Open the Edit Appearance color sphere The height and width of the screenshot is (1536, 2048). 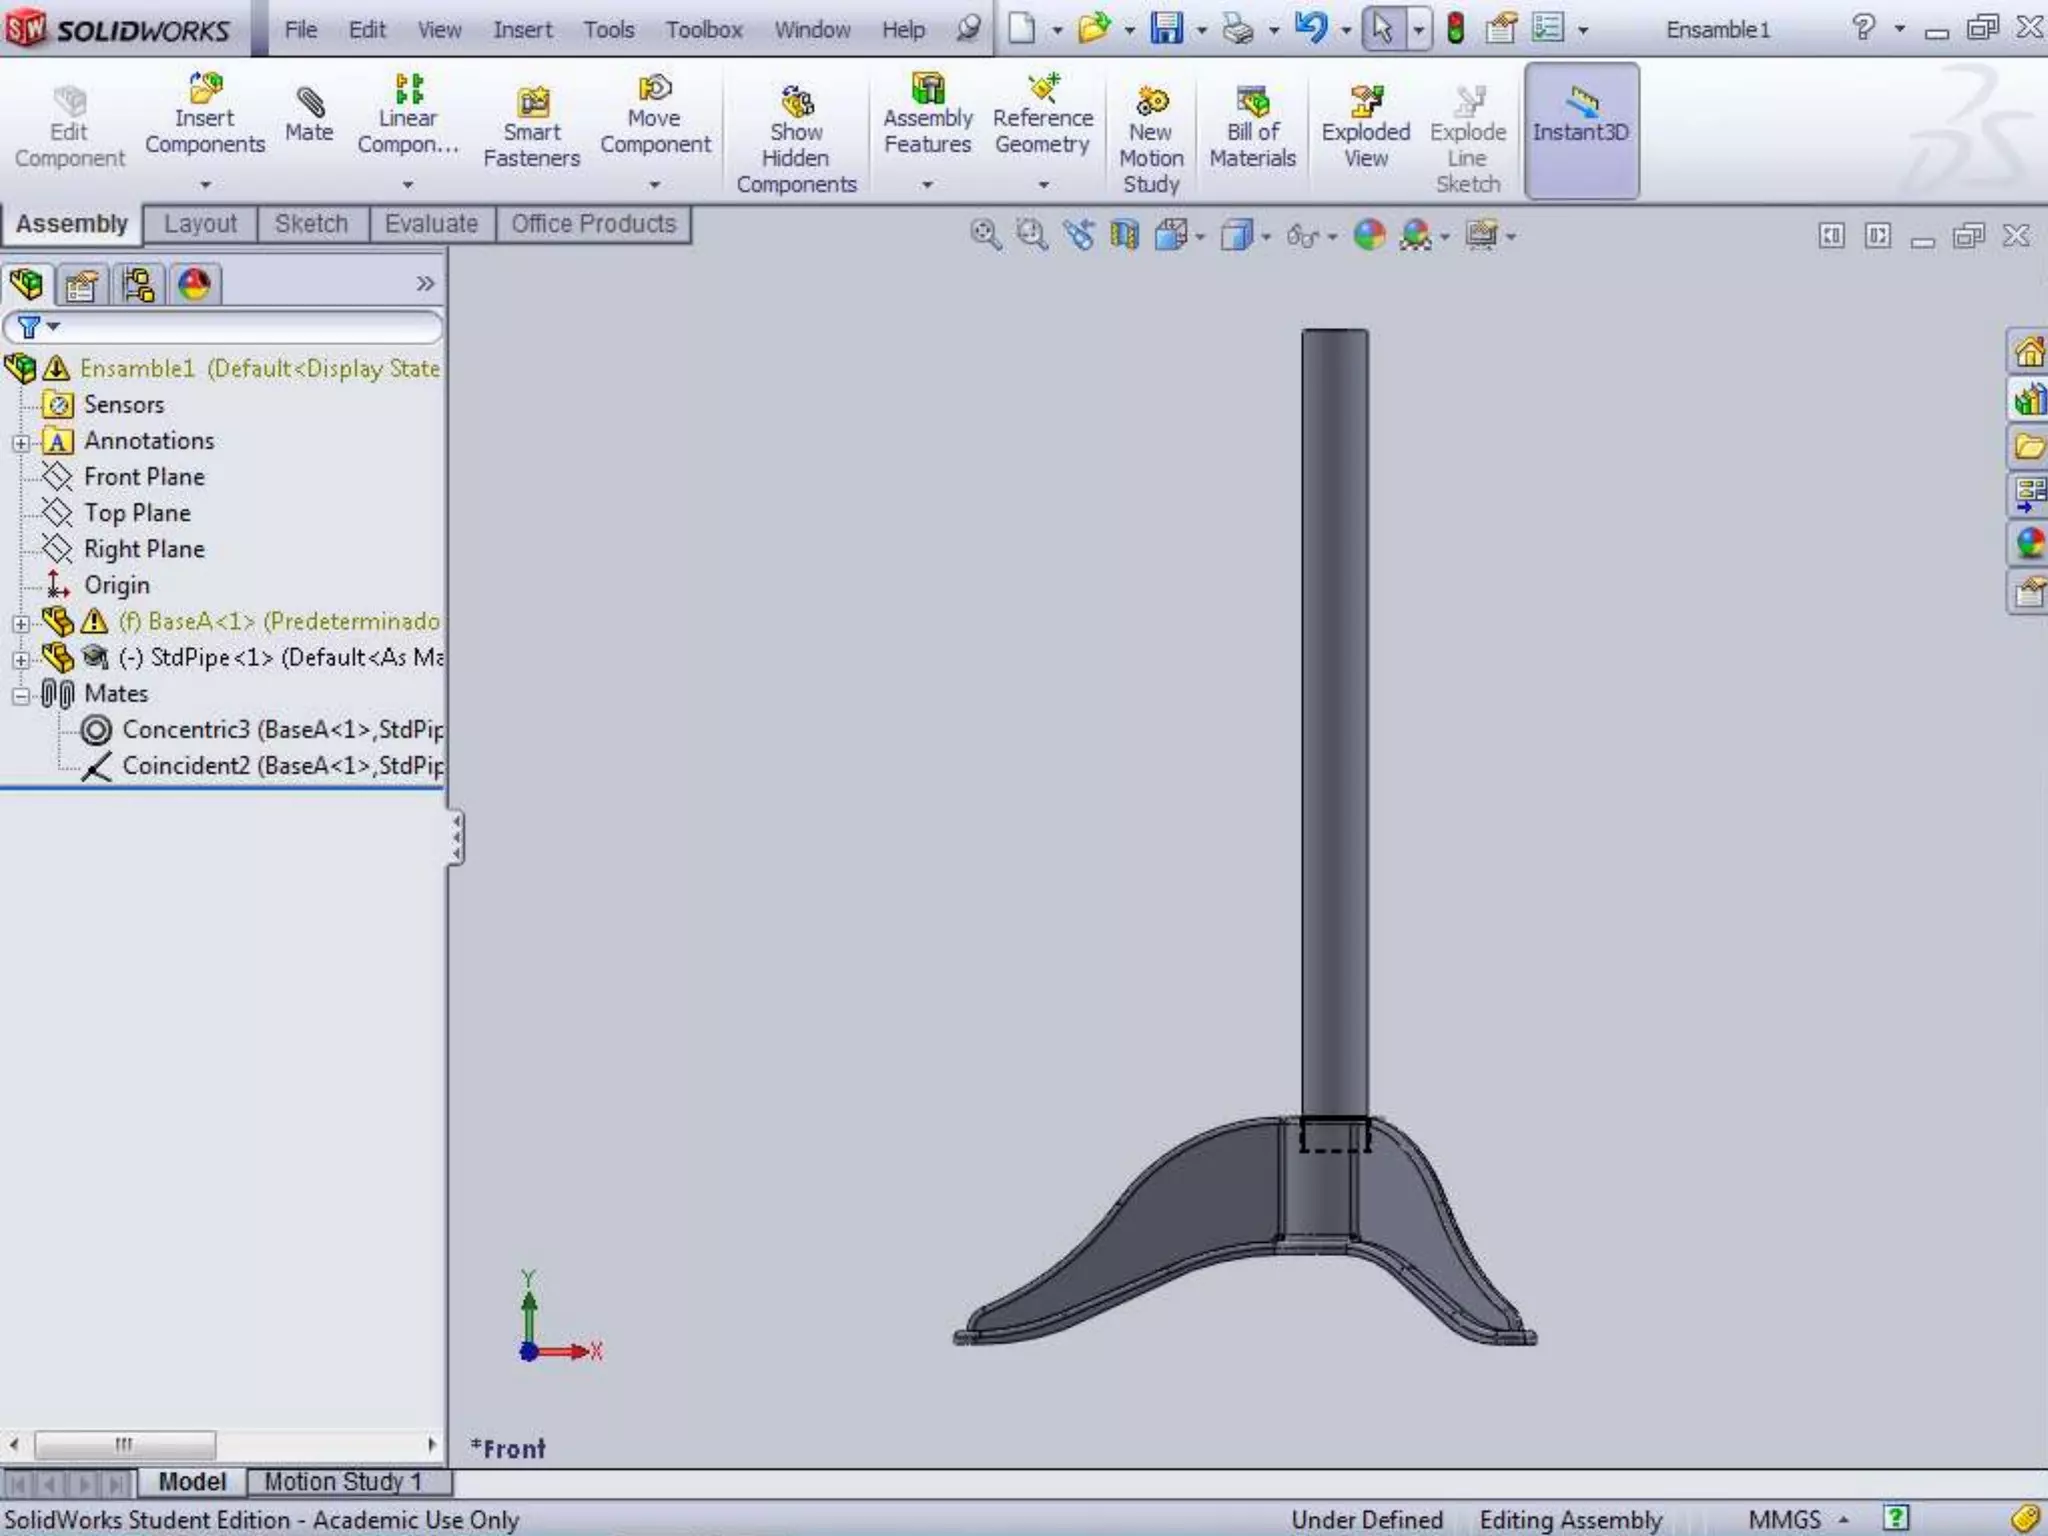coord(1369,236)
